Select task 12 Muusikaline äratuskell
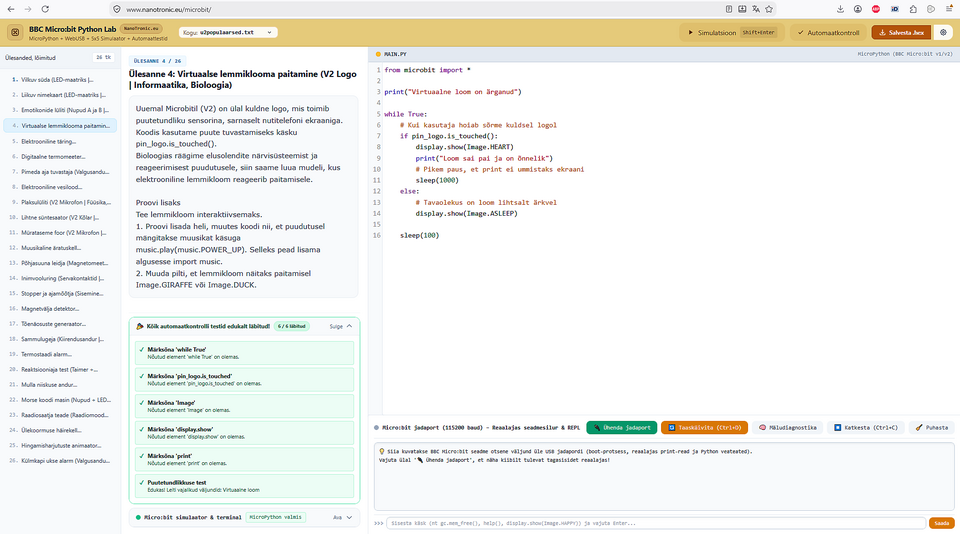 point(60,248)
